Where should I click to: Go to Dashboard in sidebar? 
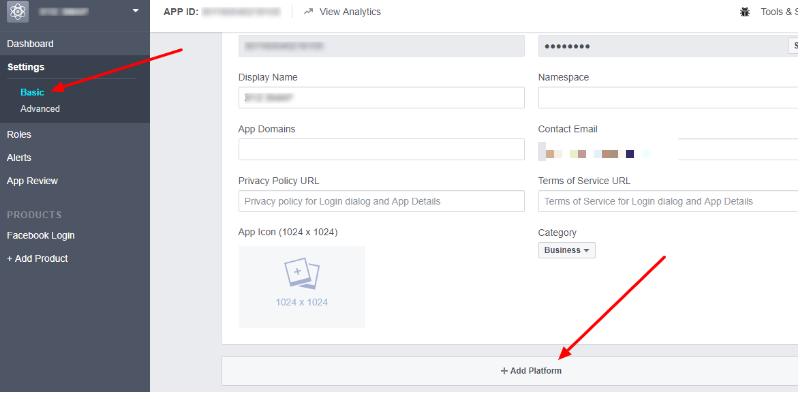coord(30,44)
